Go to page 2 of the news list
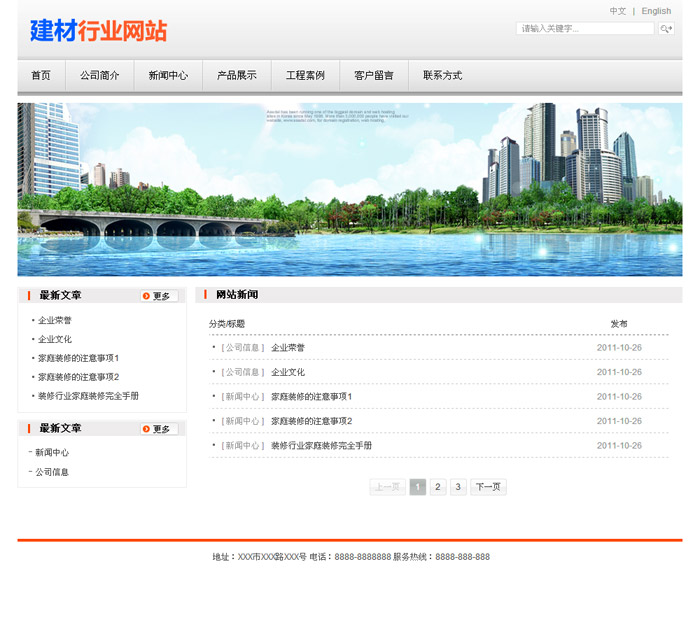700x634 pixels. click(x=438, y=487)
